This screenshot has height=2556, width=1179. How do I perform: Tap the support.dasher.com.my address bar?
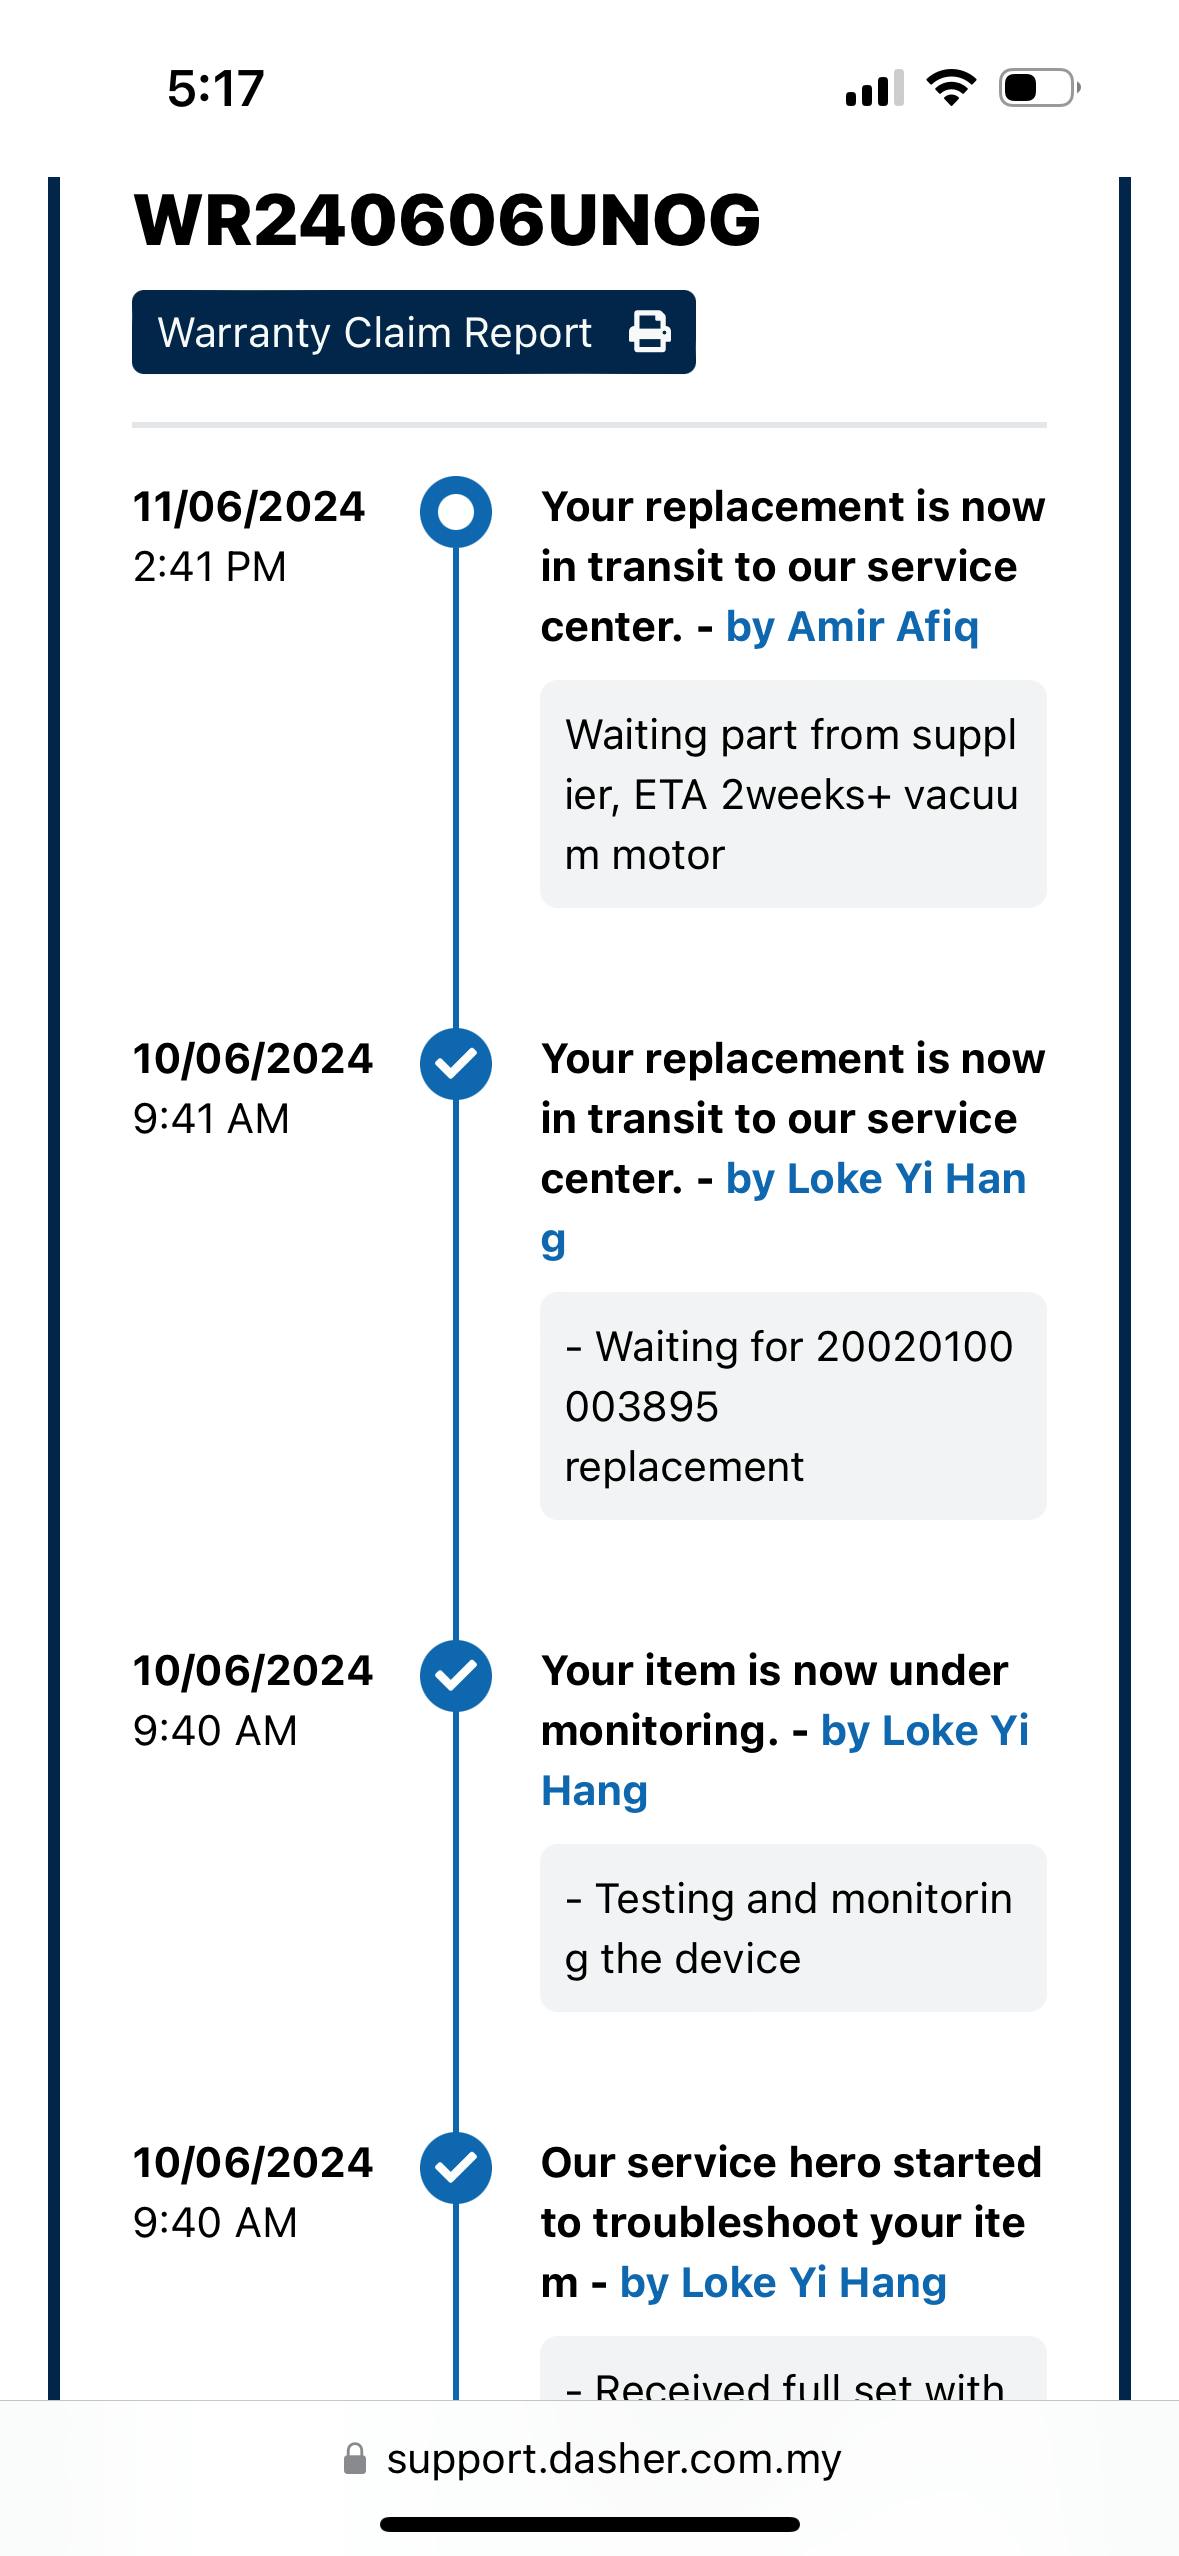pyautogui.click(x=613, y=2459)
